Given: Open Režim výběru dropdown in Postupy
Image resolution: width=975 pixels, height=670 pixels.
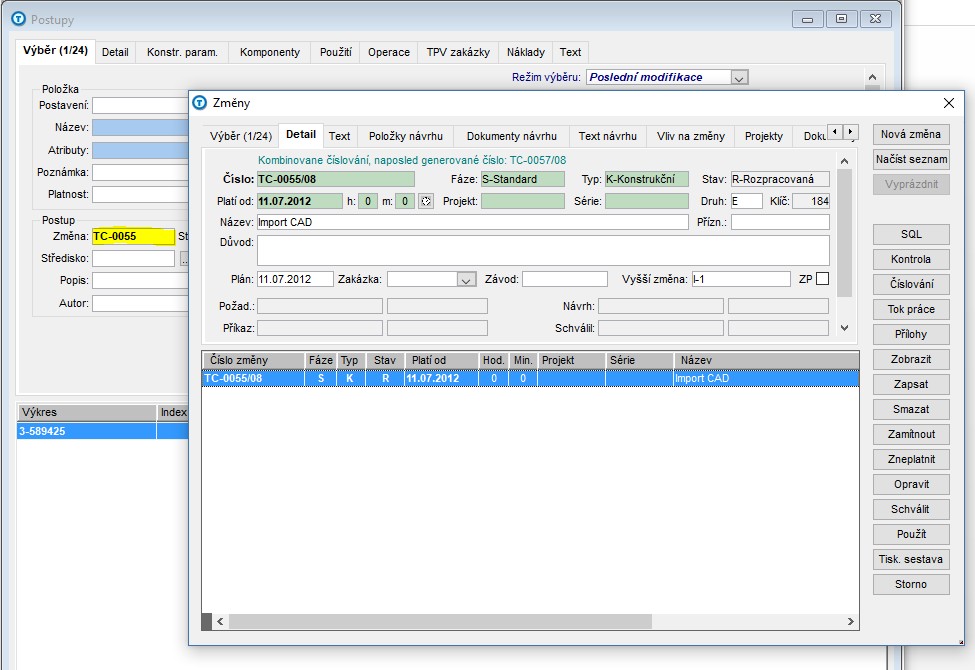Looking at the screenshot, I should point(739,78).
